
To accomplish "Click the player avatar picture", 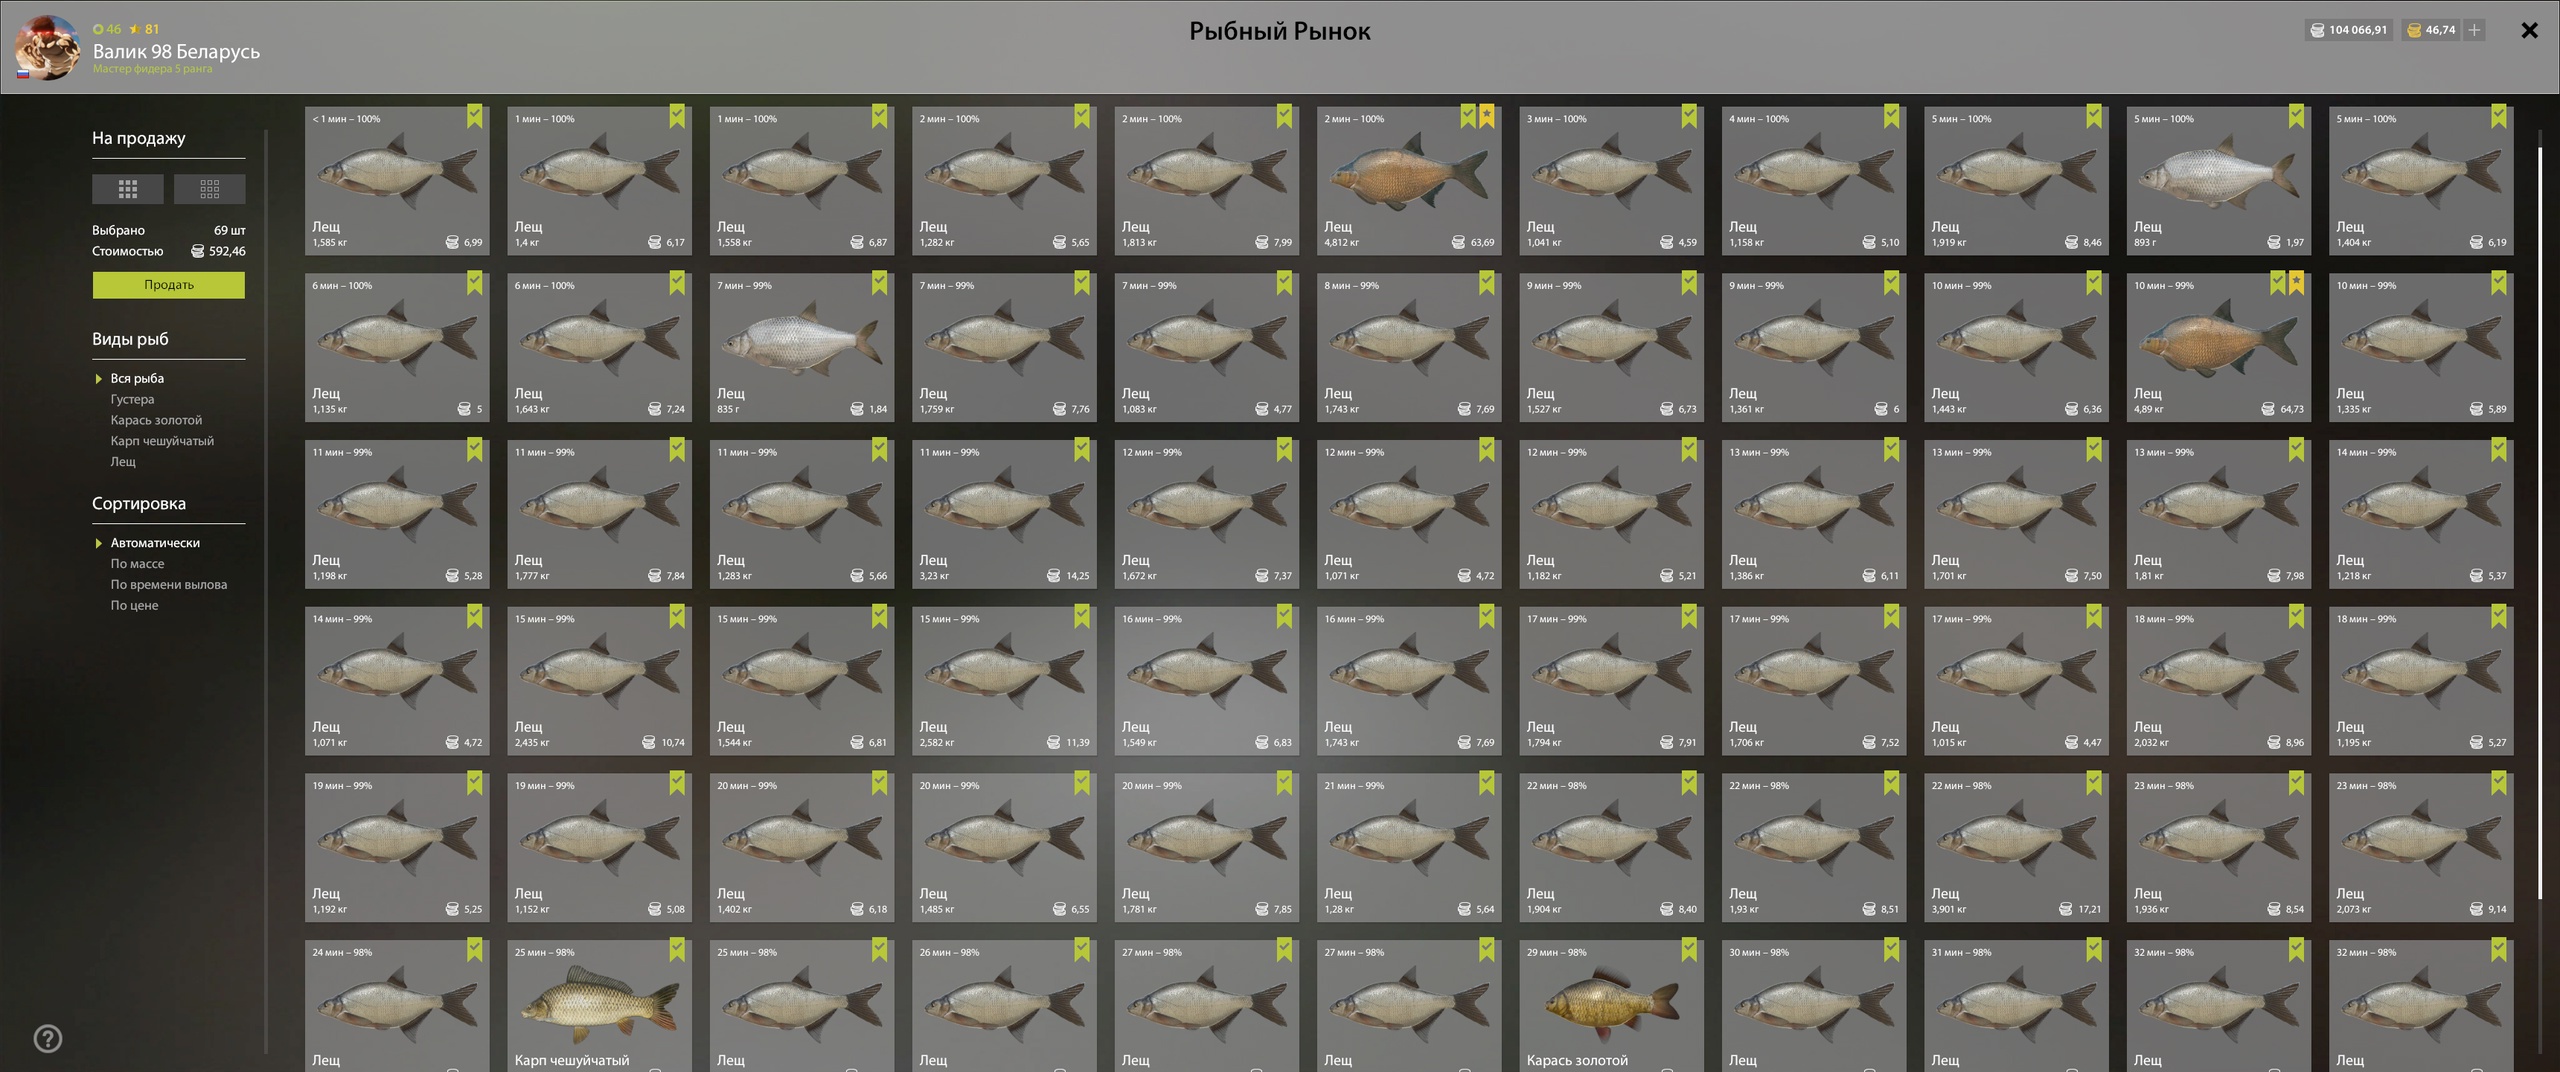I will [x=47, y=47].
